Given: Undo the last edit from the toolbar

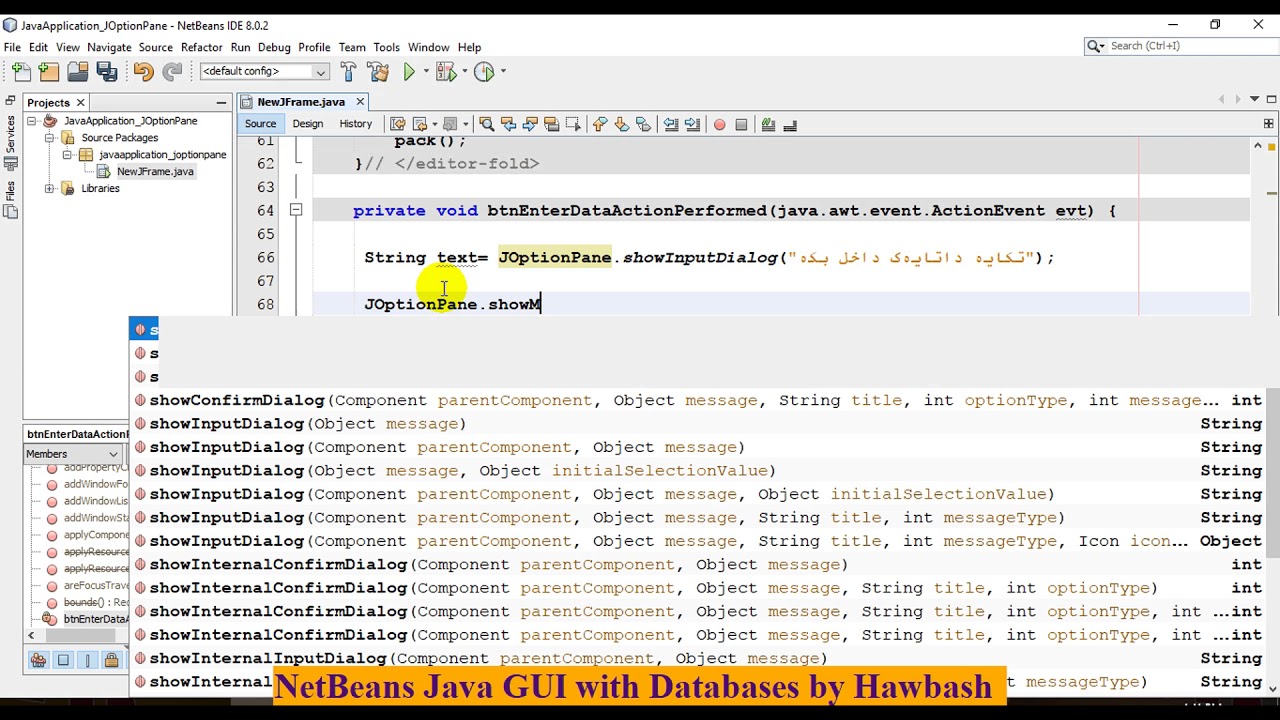Looking at the screenshot, I should (x=143, y=72).
